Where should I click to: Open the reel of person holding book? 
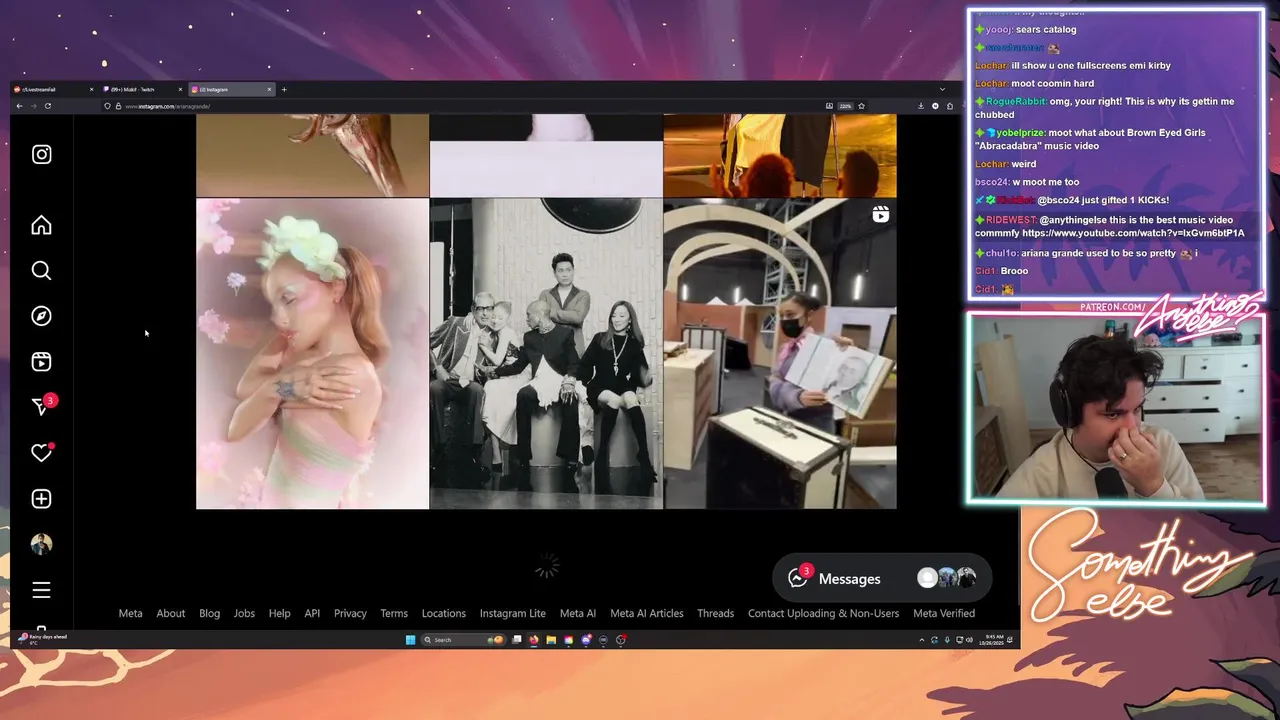tap(780, 354)
